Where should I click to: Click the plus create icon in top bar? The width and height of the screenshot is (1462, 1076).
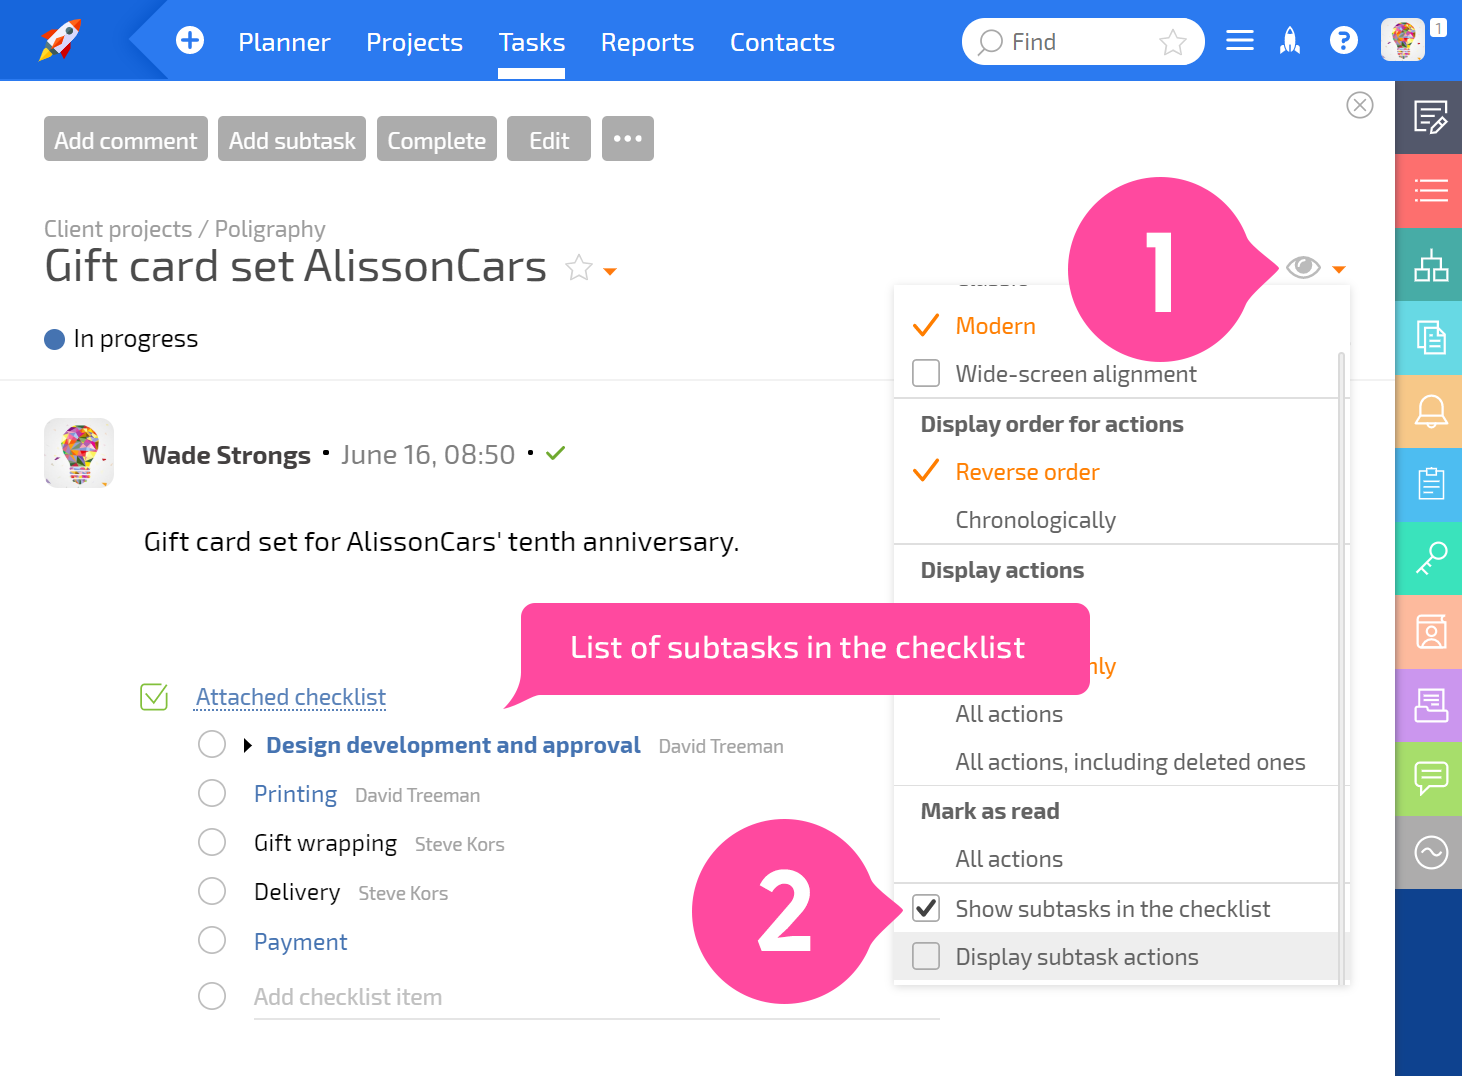point(190,40)
